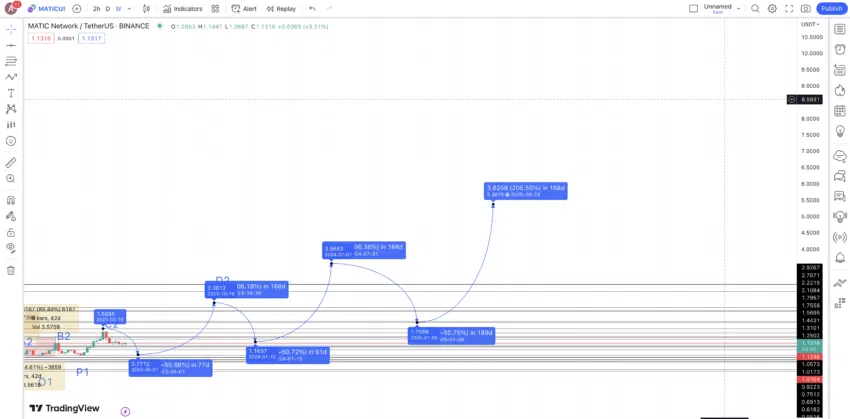This screenshot has width=850, height=419.
Task: Click the undo arrow
Action: (312, 9)
